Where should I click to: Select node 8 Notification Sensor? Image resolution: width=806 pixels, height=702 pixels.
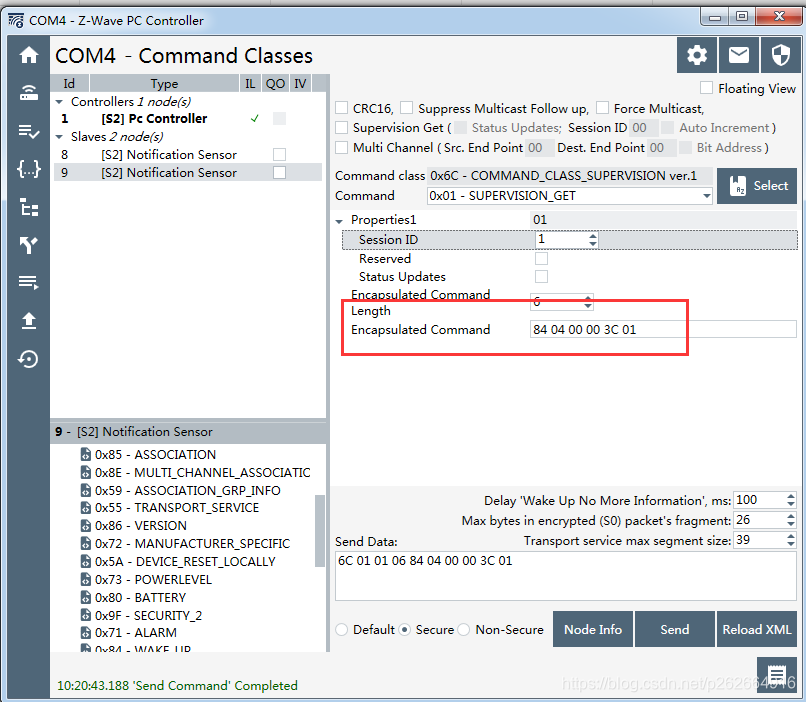[x=188, y=154]
